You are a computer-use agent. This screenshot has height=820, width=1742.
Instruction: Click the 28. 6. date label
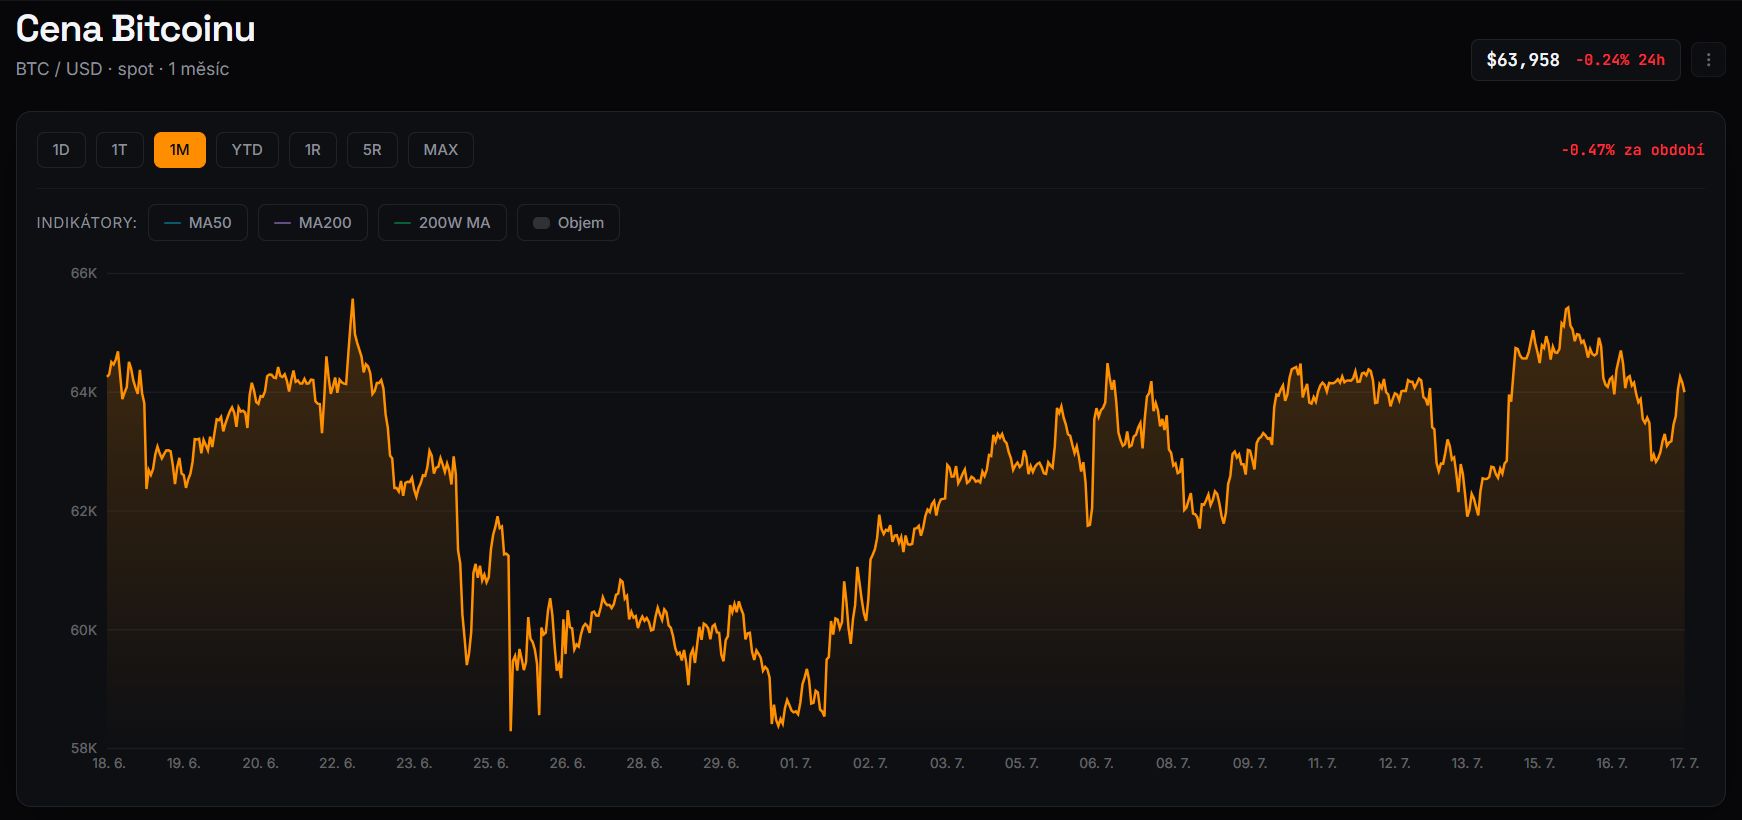coord(644,763)
